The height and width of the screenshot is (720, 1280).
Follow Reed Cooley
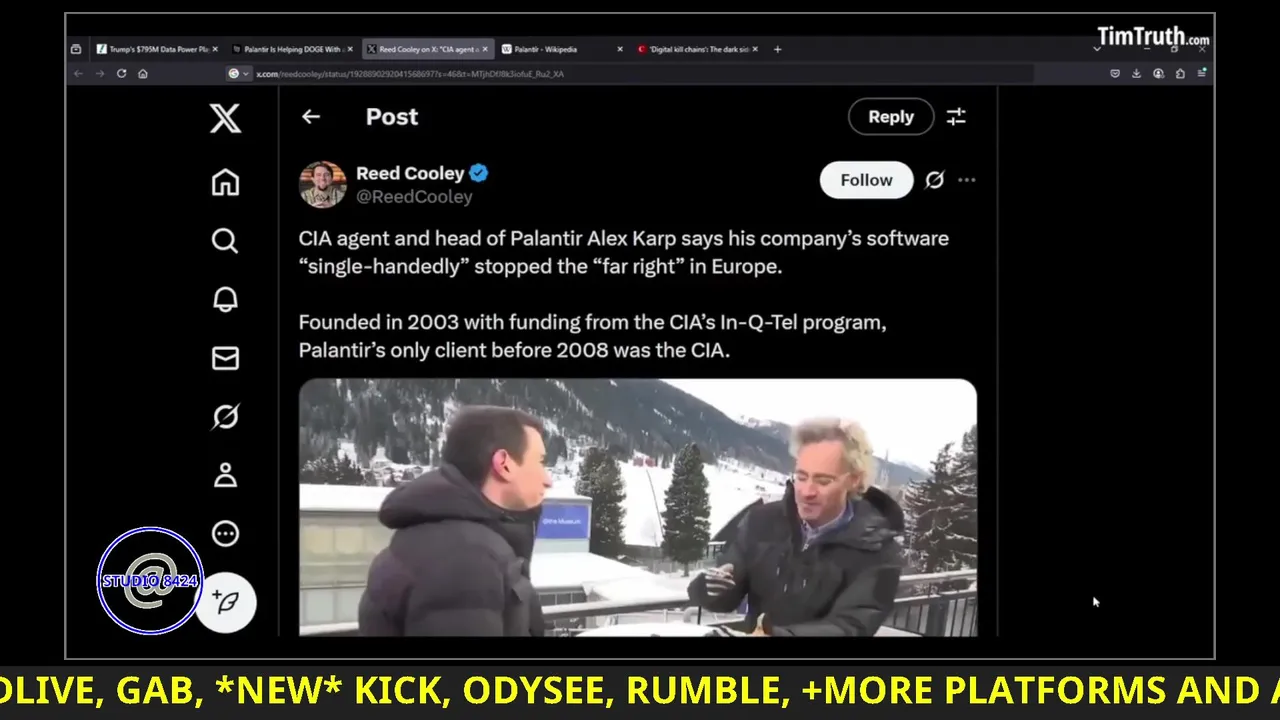click(x=866, y=180)
